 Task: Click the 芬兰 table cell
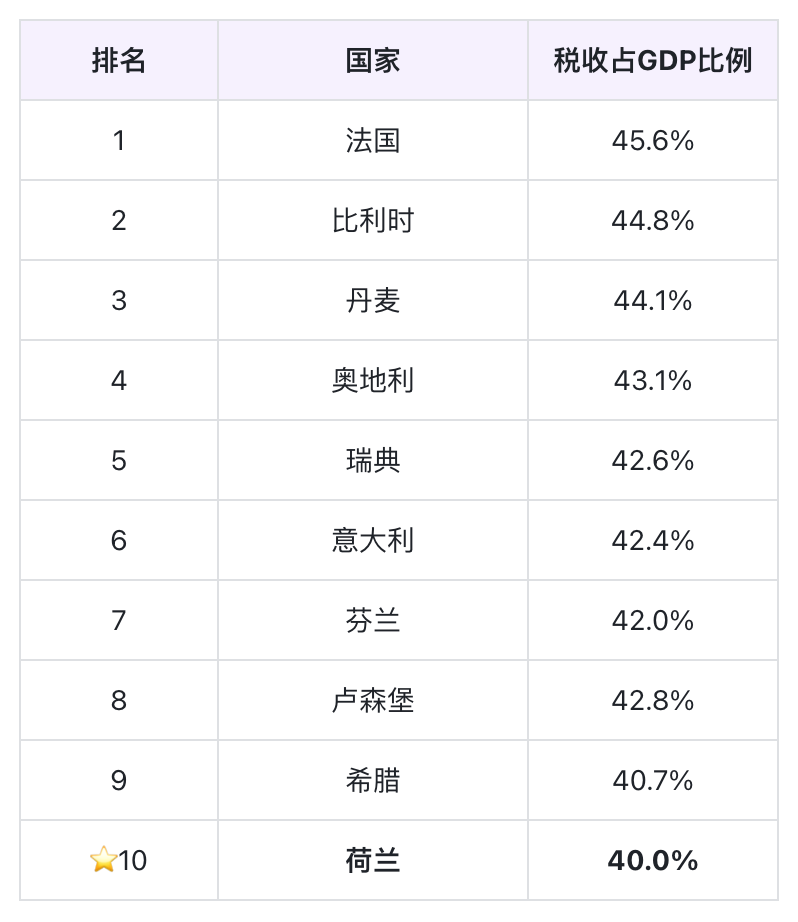point(373,620)
